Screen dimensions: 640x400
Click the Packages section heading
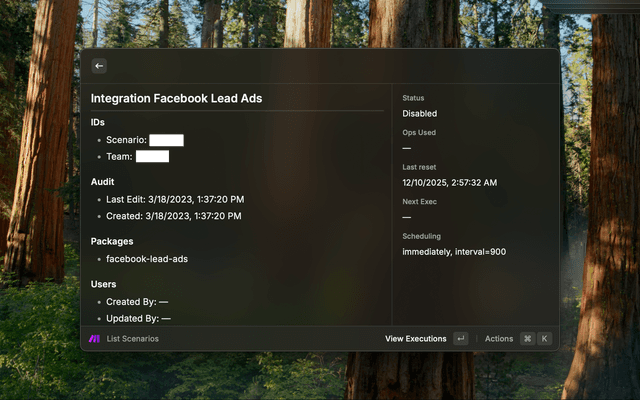tap(112, 241)
